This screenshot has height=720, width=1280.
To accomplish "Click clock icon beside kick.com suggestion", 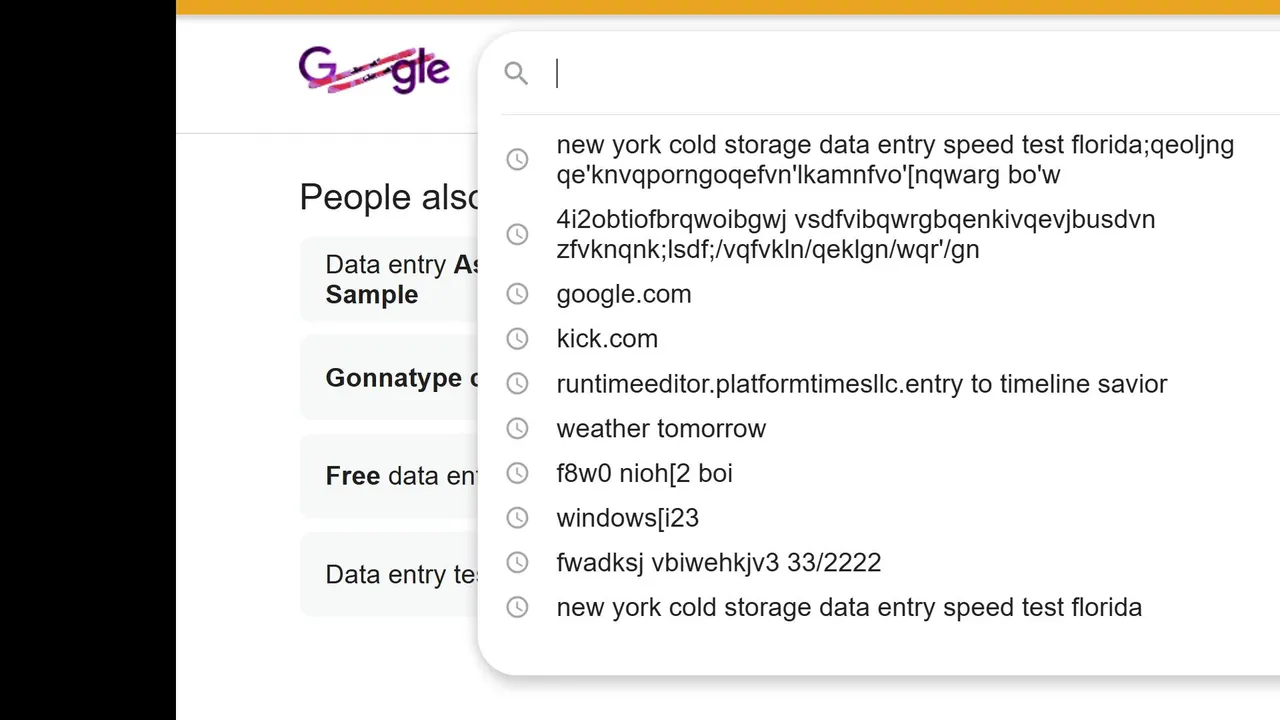I will point(517,339).
